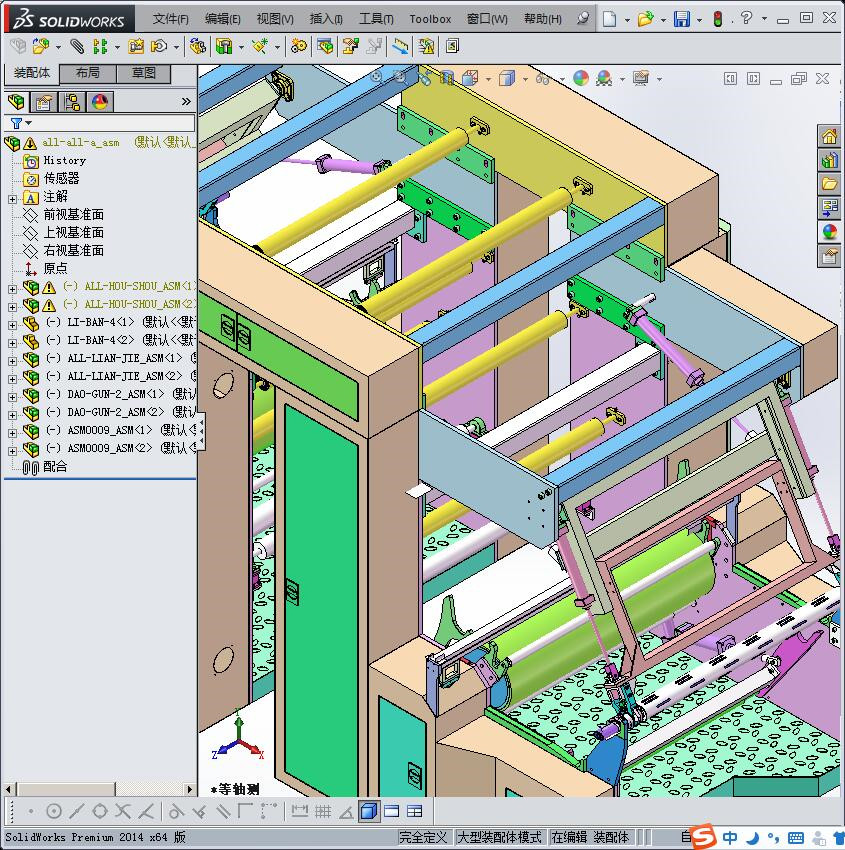Toggle length snap dimension icon
This screenshot has width=845, height=850.
coord(299,812)
